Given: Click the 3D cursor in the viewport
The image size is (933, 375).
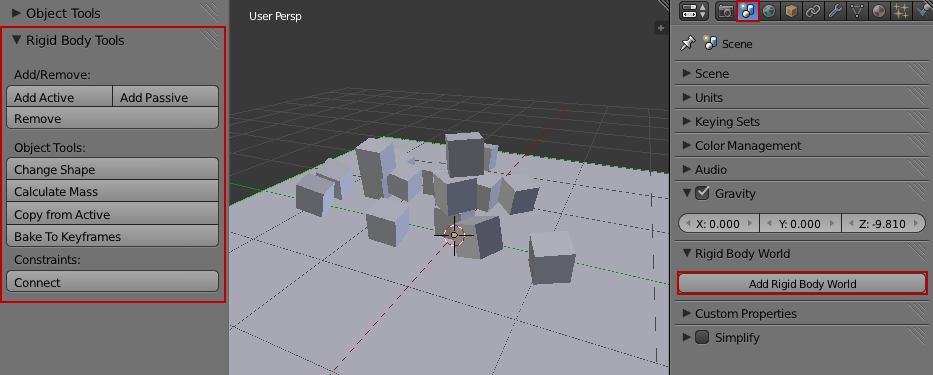Looking at the screenshot, I should 454,235.
